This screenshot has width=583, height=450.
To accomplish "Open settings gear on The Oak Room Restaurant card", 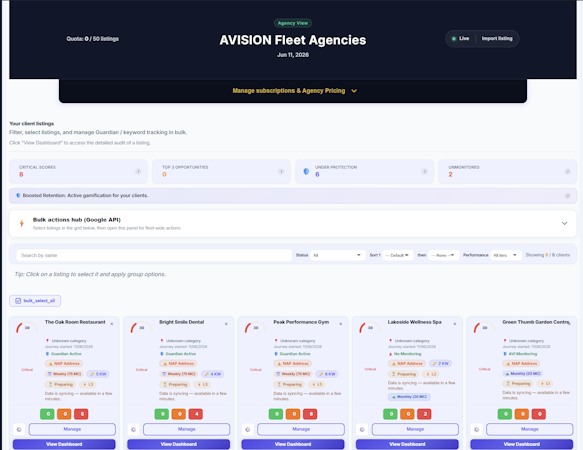I will (x=19, y=430).
